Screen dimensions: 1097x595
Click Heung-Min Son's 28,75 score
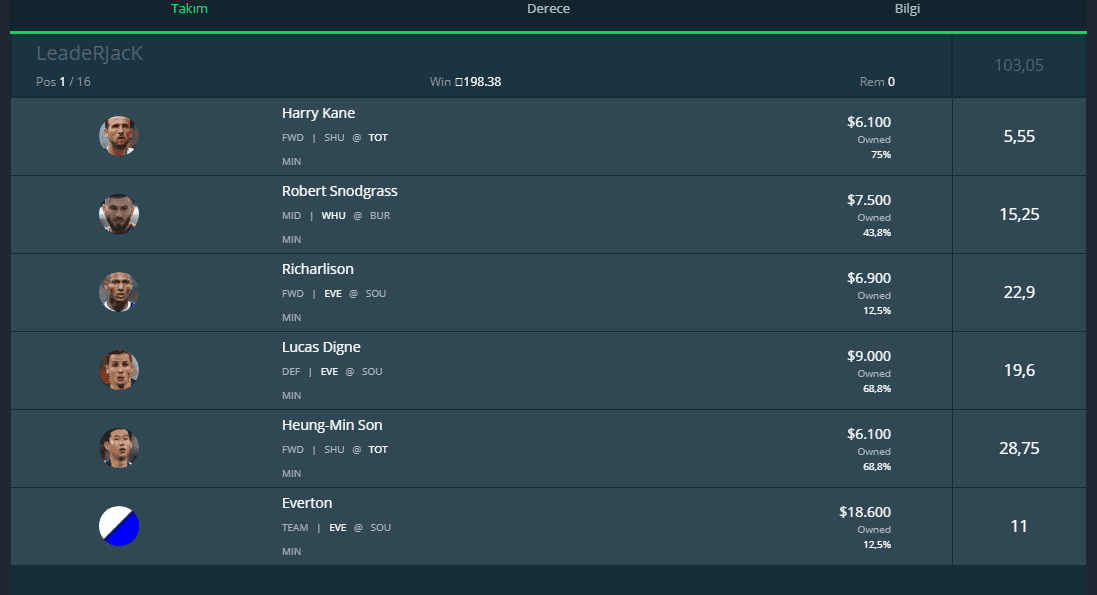click(1019, 449)
